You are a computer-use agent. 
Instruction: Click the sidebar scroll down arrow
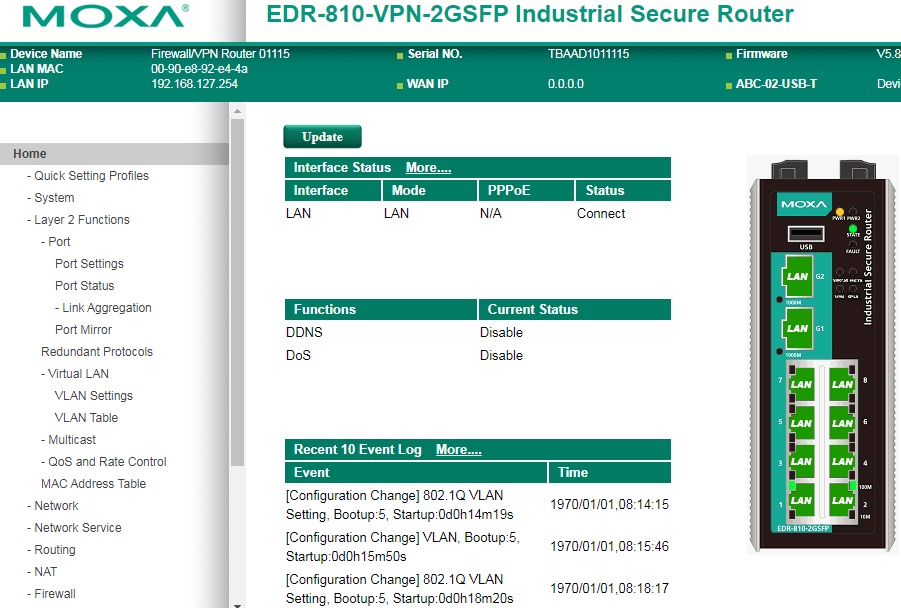coord(237,605)
